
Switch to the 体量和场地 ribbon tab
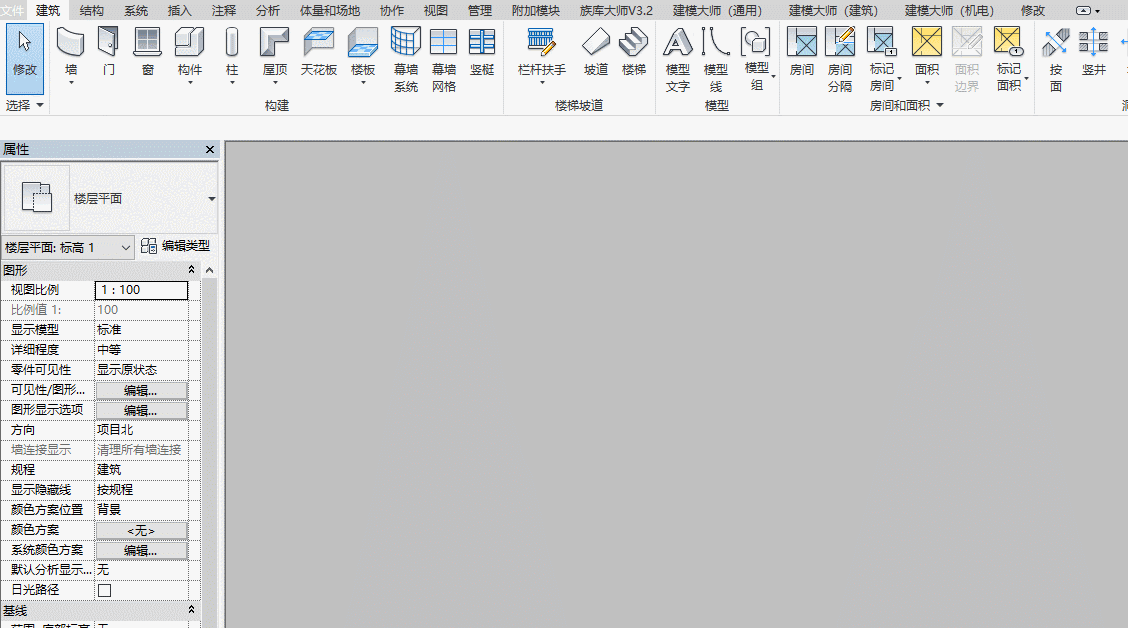[329, 10]
